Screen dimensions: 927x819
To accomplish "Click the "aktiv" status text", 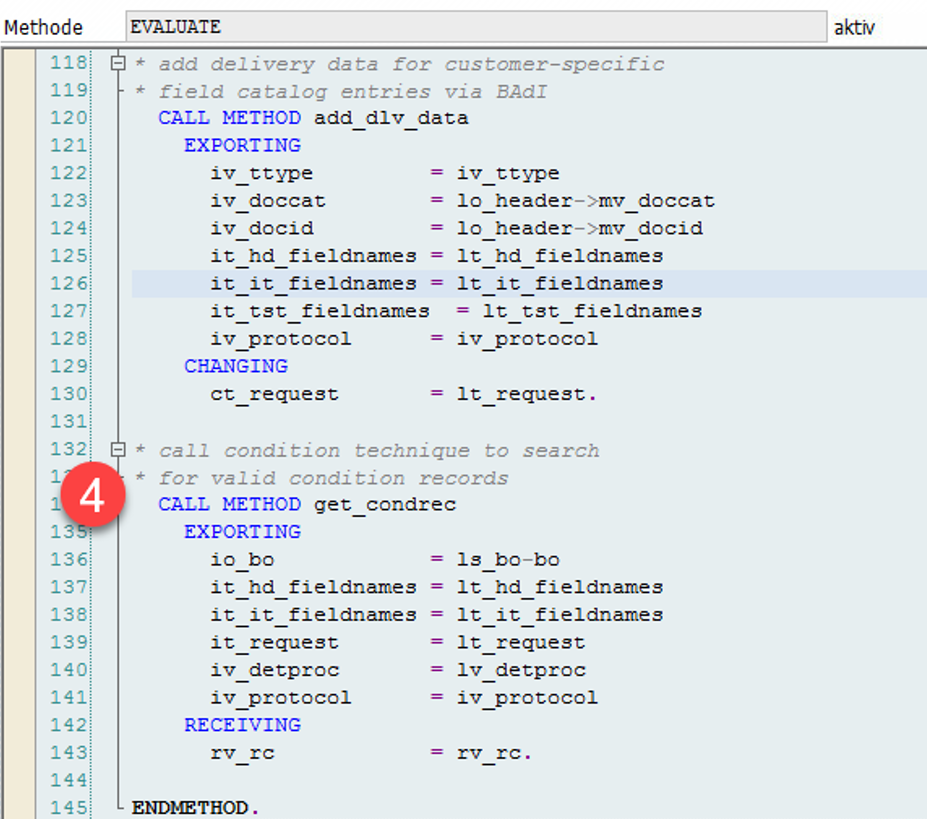I will (854, 27).
